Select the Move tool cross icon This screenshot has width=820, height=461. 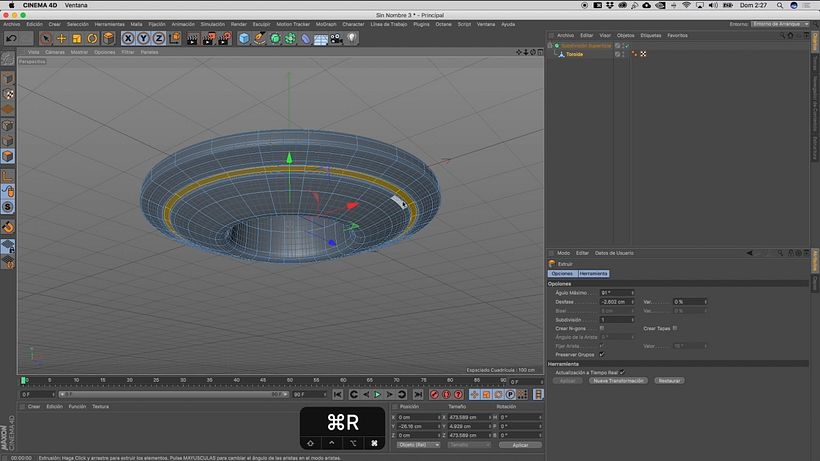61,38
